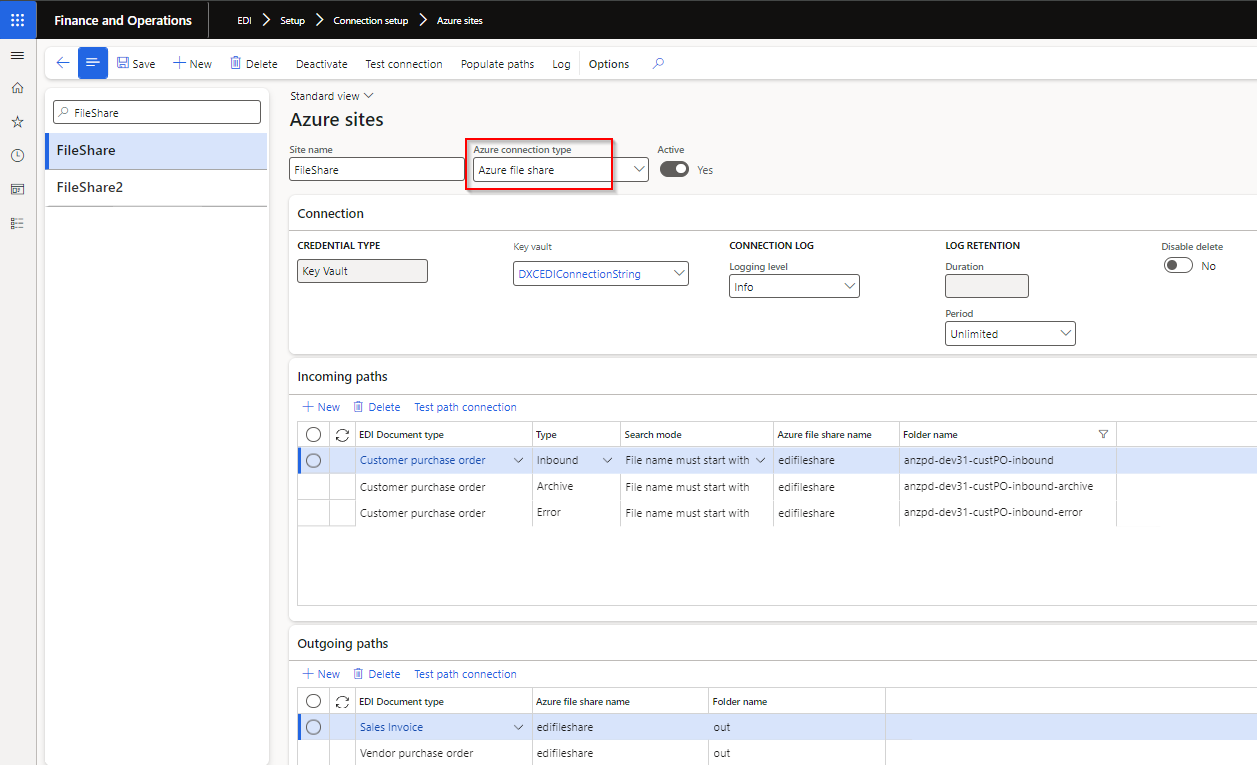
Task: Click Test connection in the action bar
Action: [404, 63]
